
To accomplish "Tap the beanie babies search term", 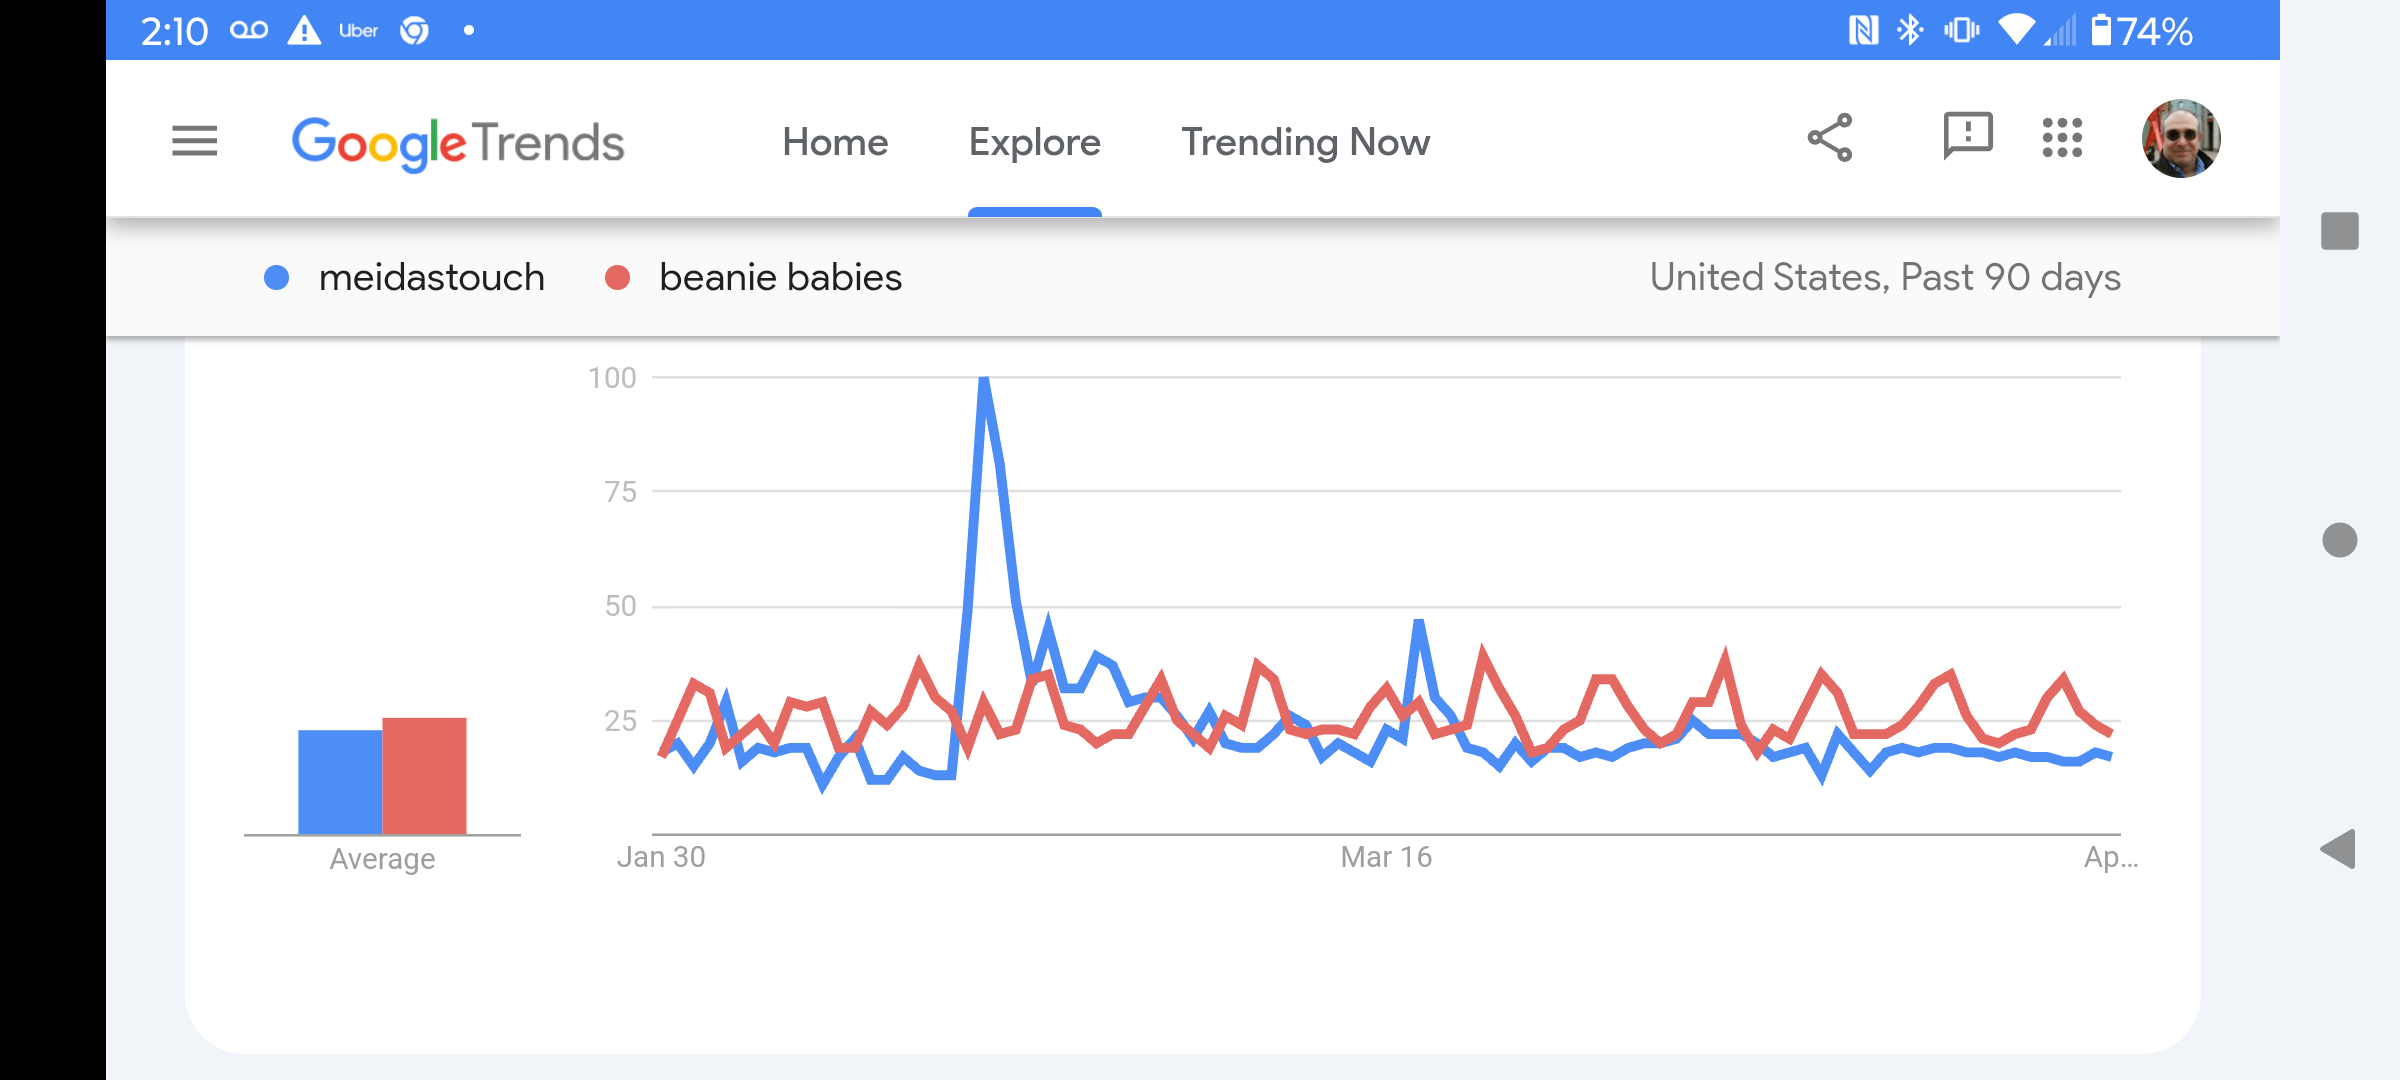I will pyautogui.click(x=780, y=277).
